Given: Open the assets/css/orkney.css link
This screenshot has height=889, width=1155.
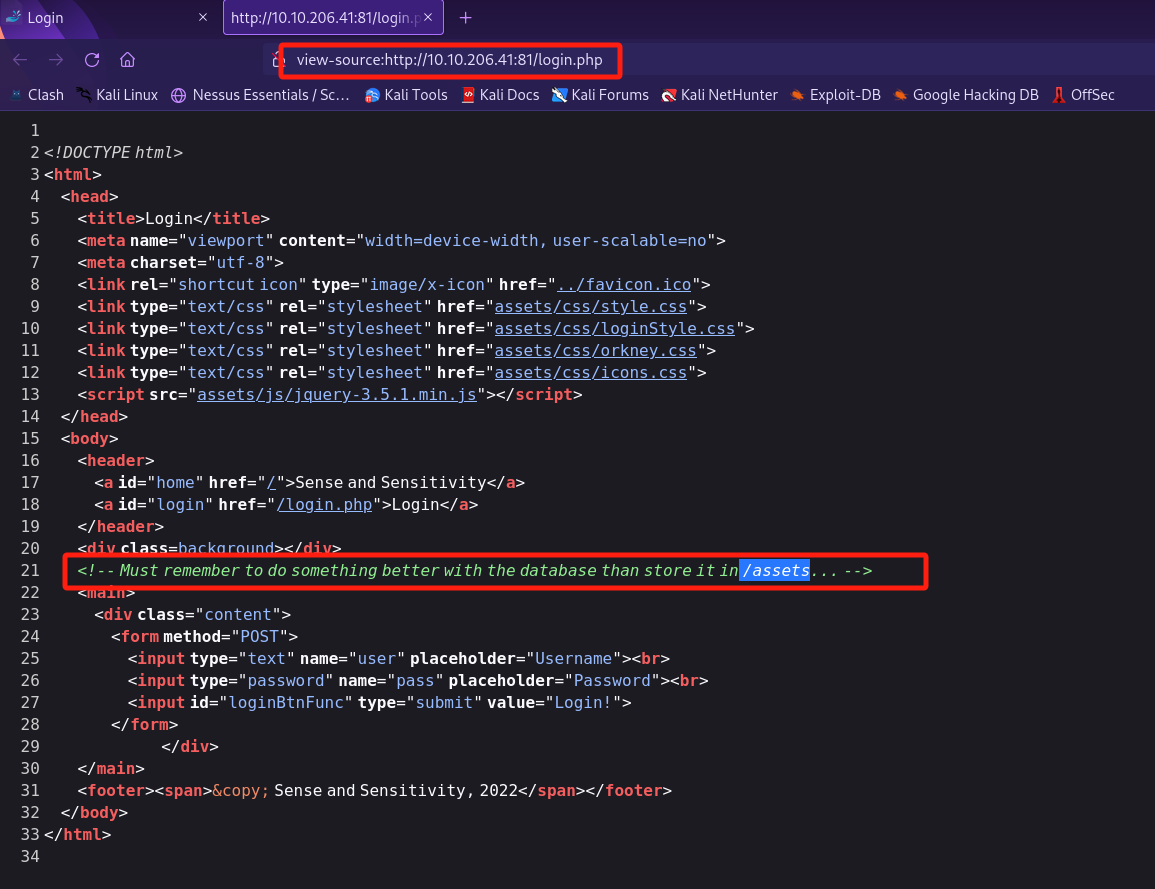Looking at the screenshot, I should click(x=593, y=350).
